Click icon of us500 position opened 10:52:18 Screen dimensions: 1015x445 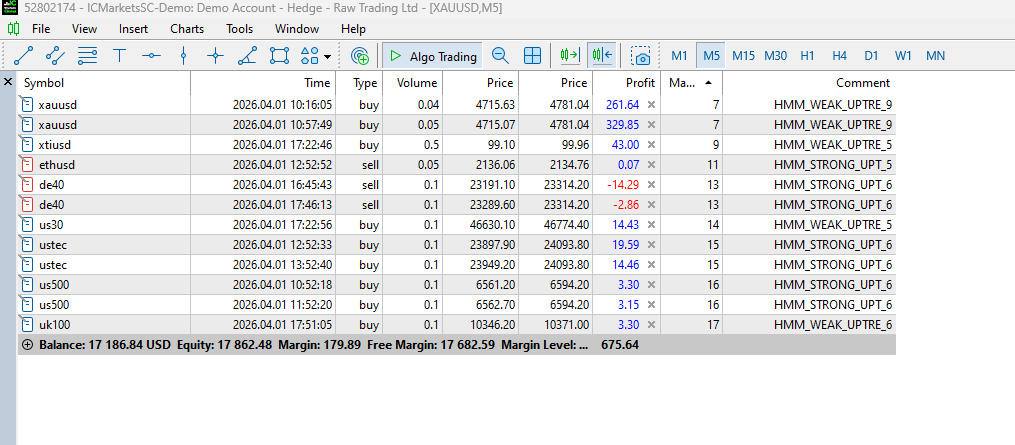click(27, 284)
